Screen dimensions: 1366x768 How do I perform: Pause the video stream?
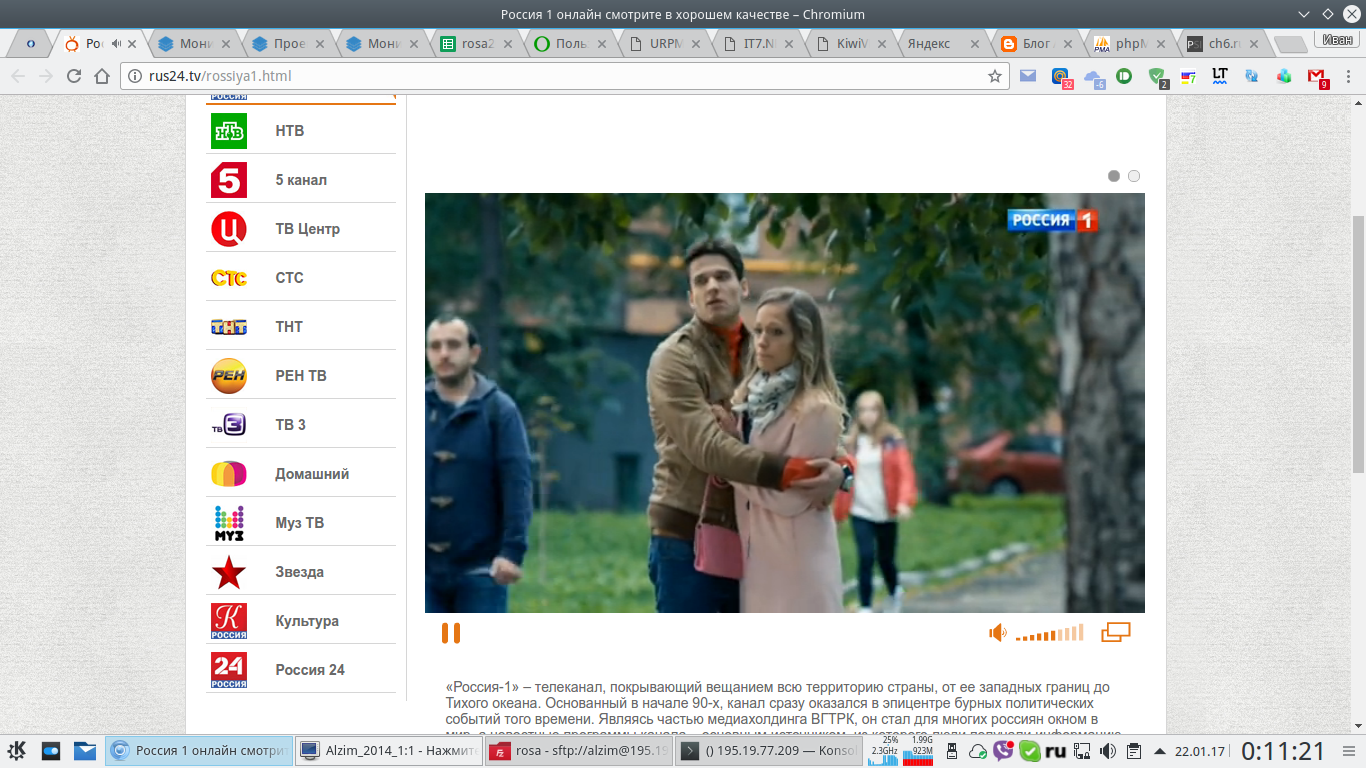[x=451, y=633]
